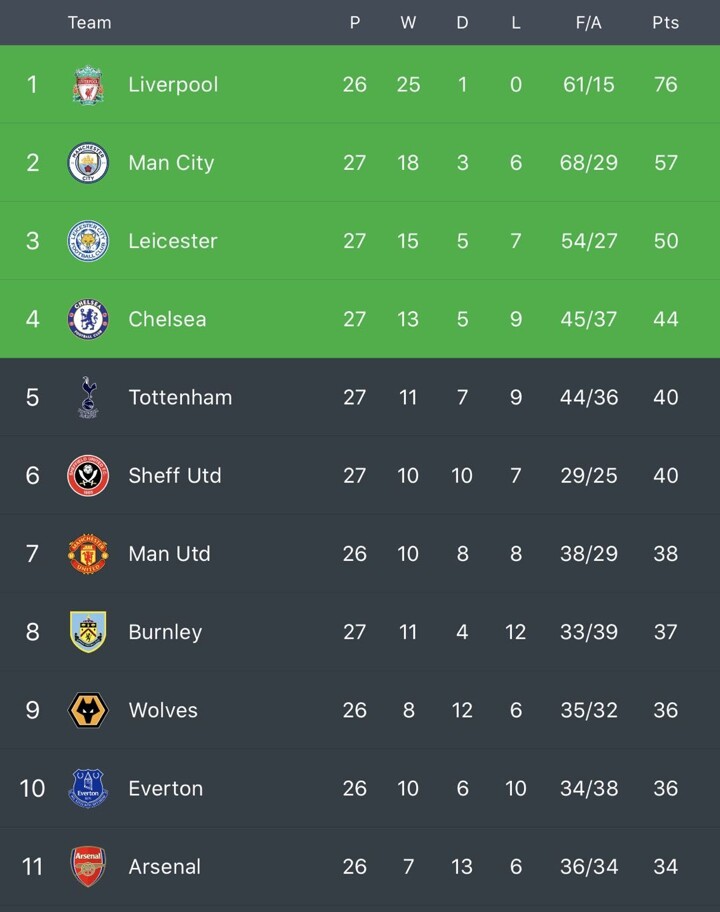Tap the Chelsea club crest

pyautogui.click(x=88, y=319)
